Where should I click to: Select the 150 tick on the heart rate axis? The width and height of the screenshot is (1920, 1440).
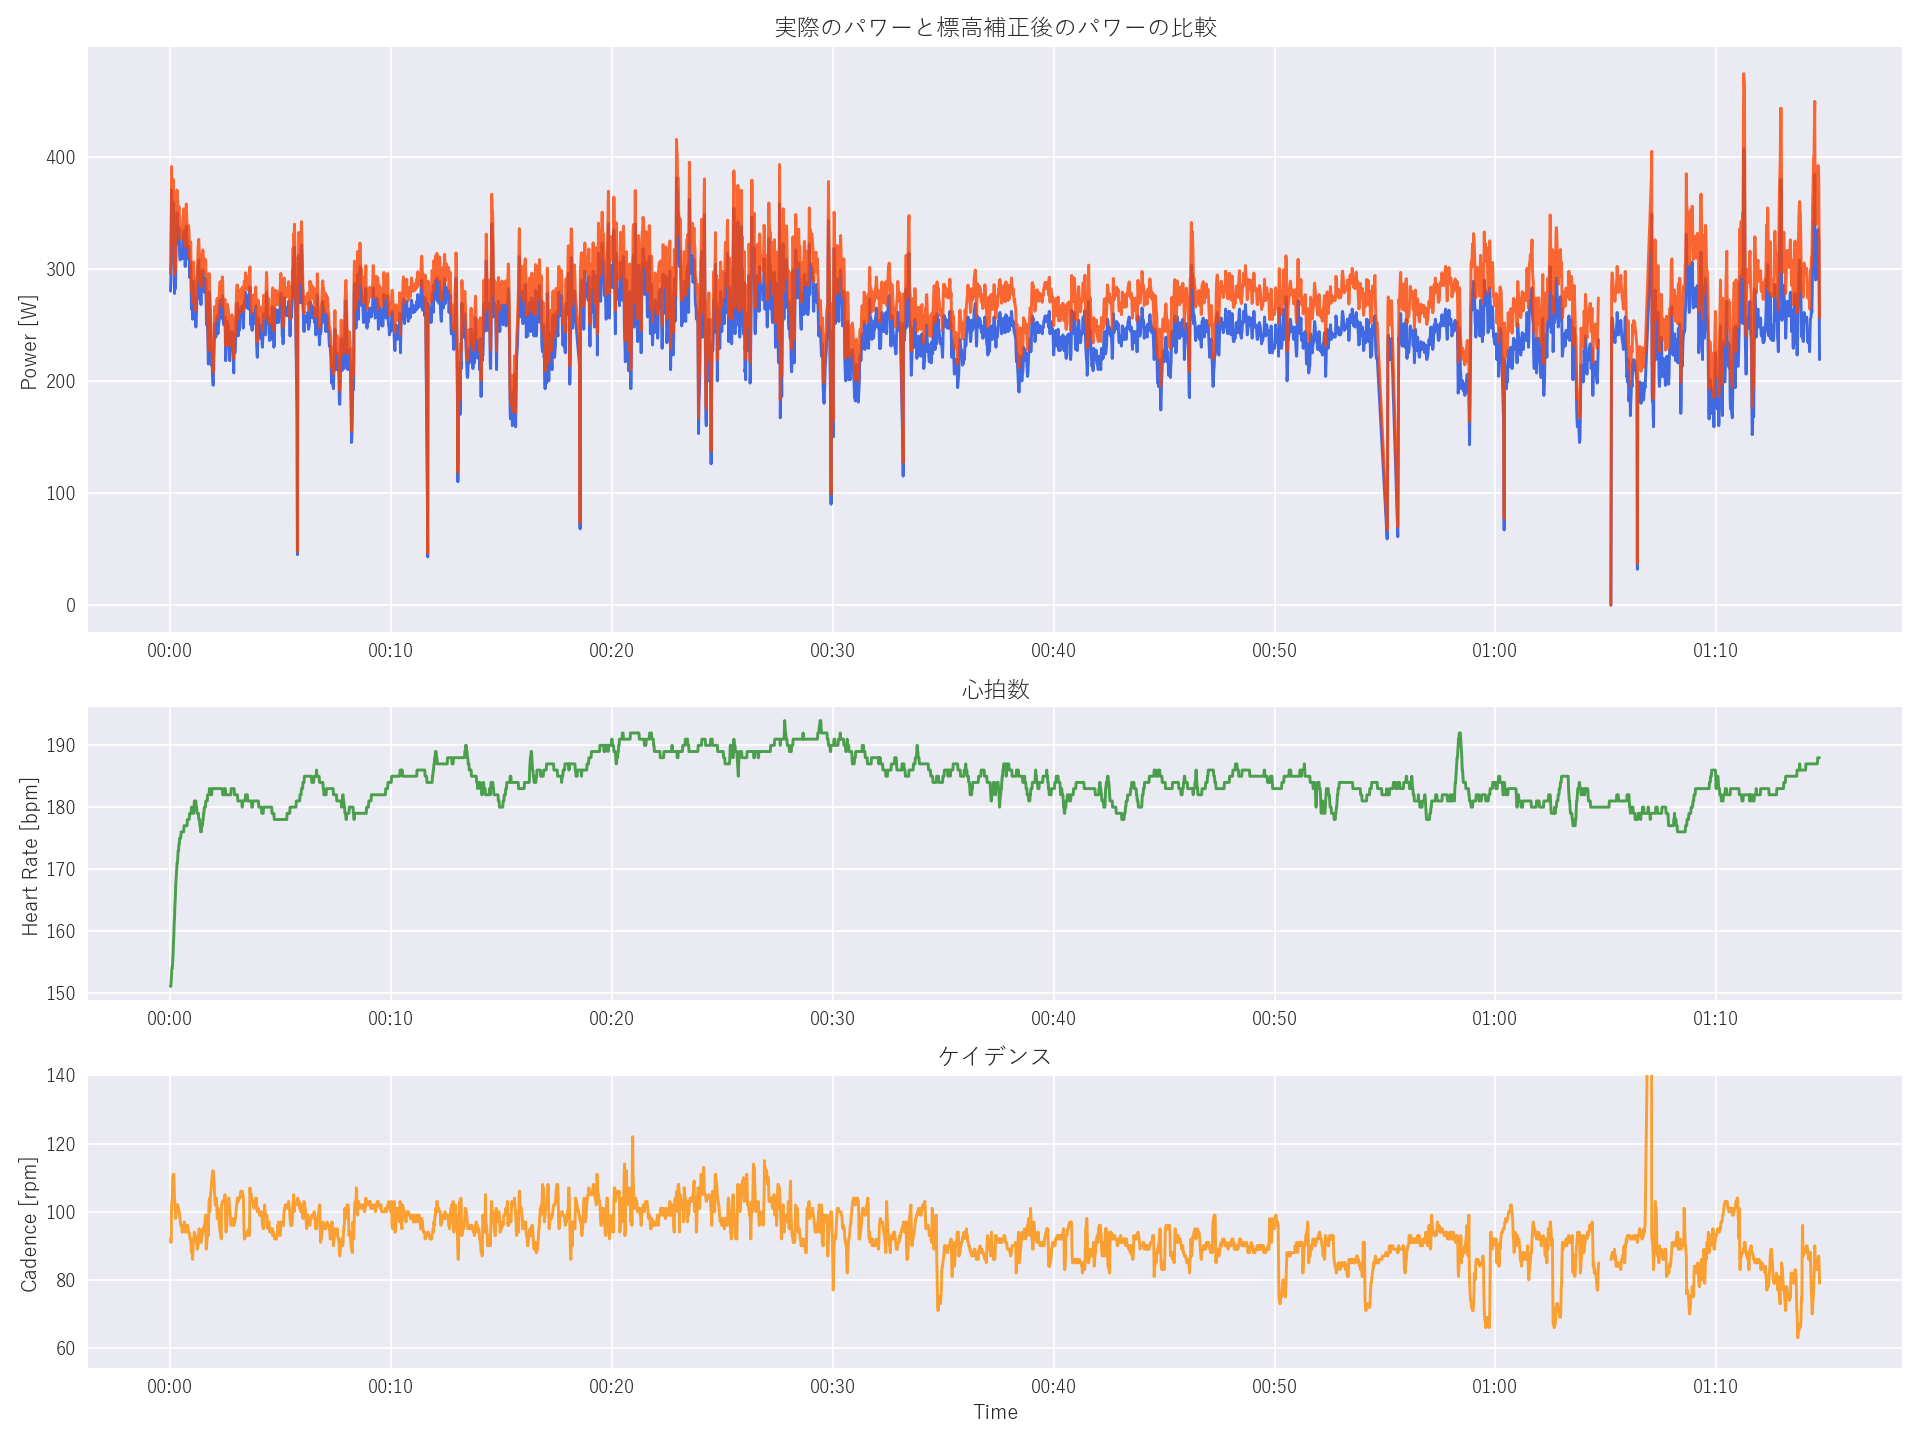tap(60, 993)
